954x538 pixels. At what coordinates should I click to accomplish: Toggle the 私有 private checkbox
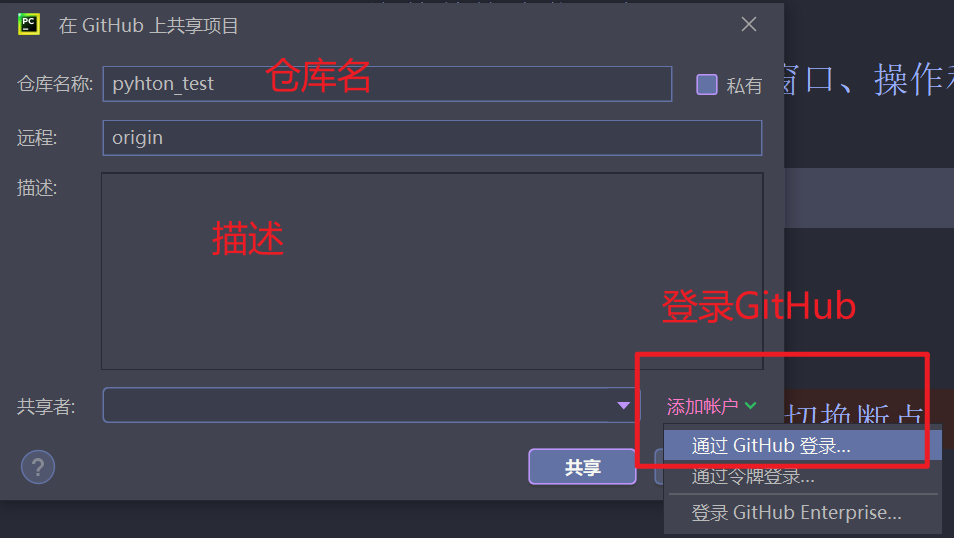706,85
